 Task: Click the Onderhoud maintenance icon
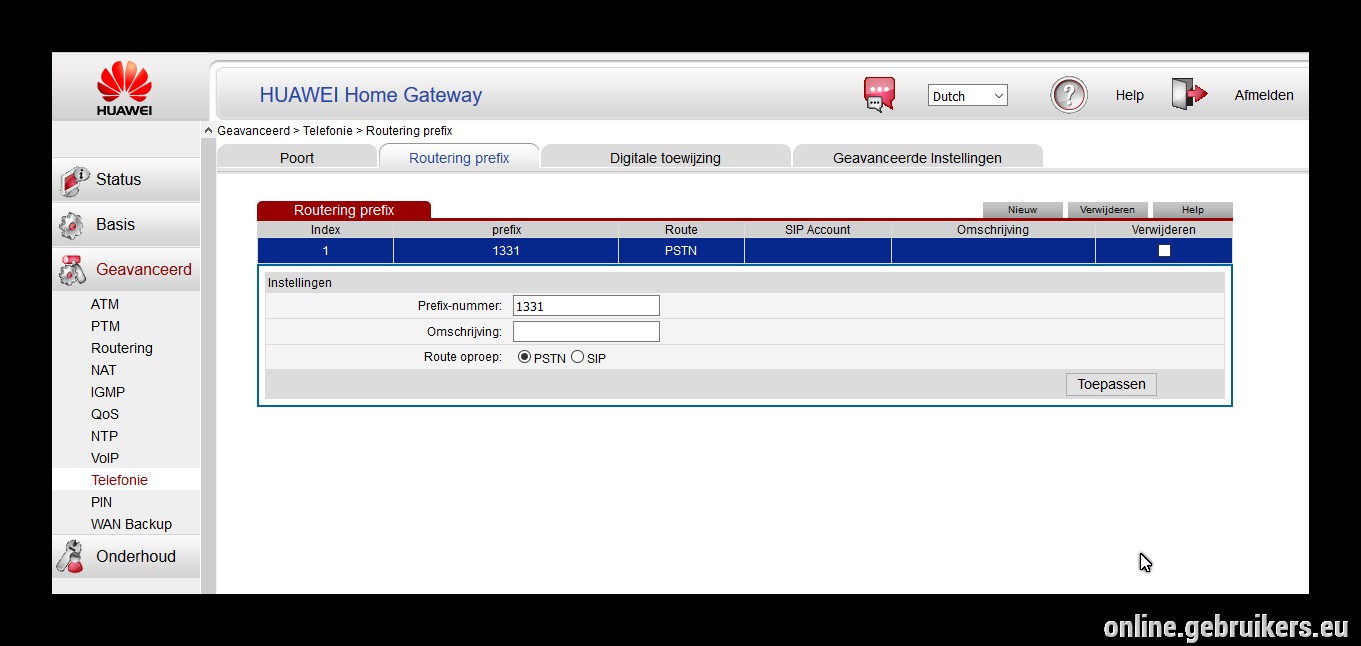click(70, 557)
